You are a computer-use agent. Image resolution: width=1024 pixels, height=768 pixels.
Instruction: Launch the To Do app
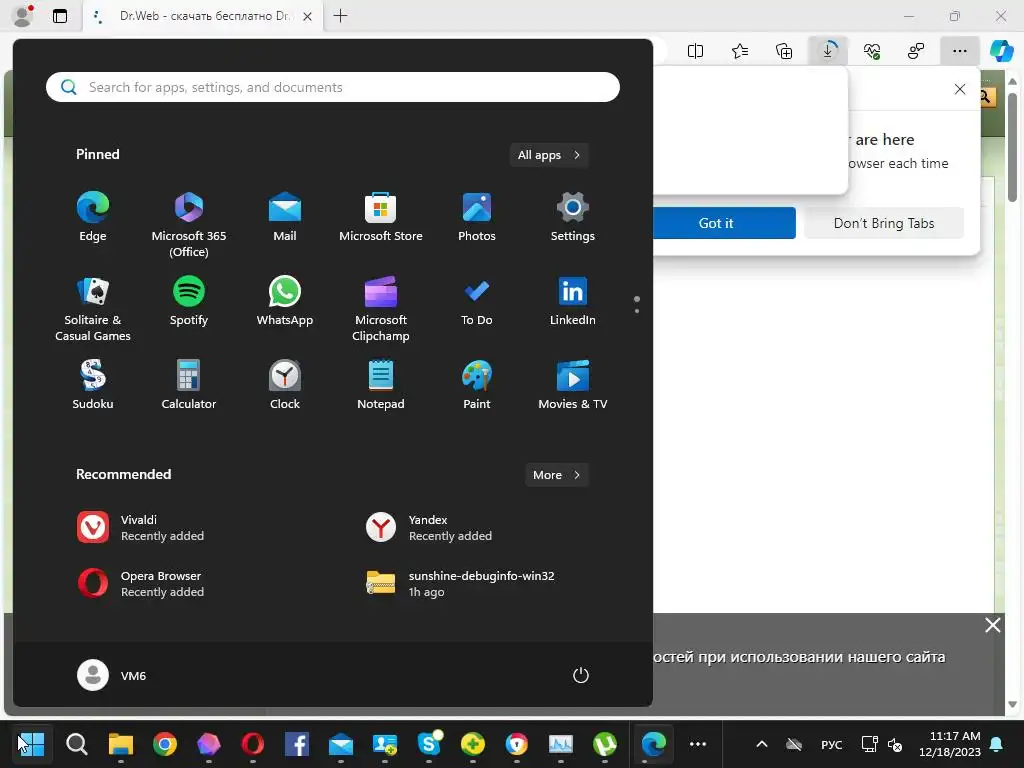477,301
